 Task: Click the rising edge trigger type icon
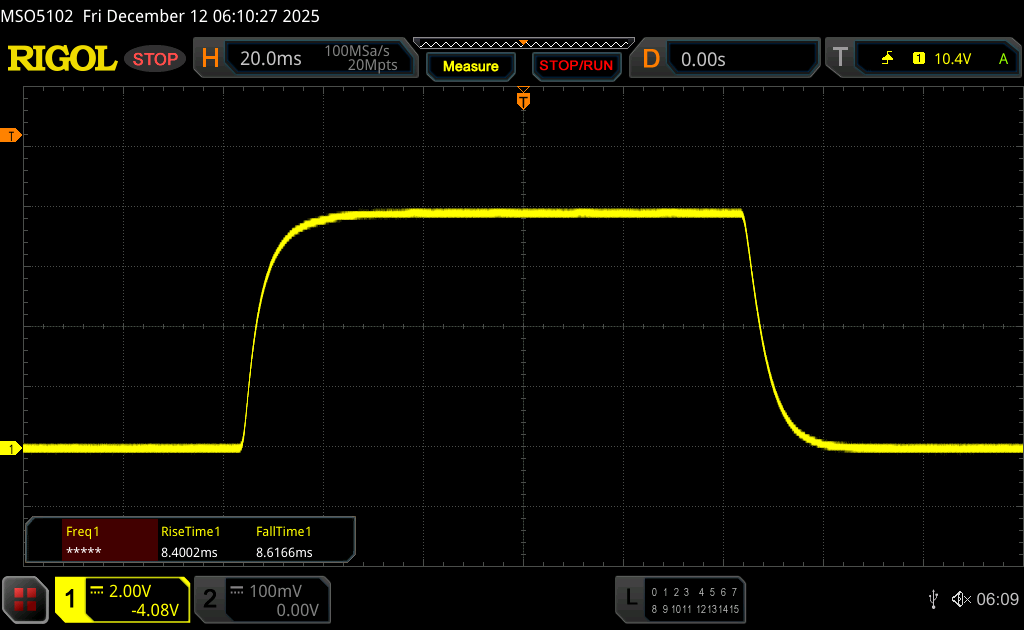click(x=887, y=59)
